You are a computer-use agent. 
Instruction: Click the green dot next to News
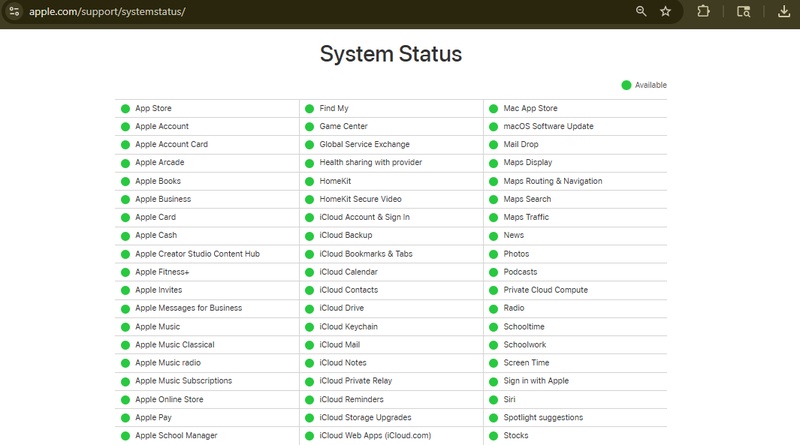coord(493,236)
